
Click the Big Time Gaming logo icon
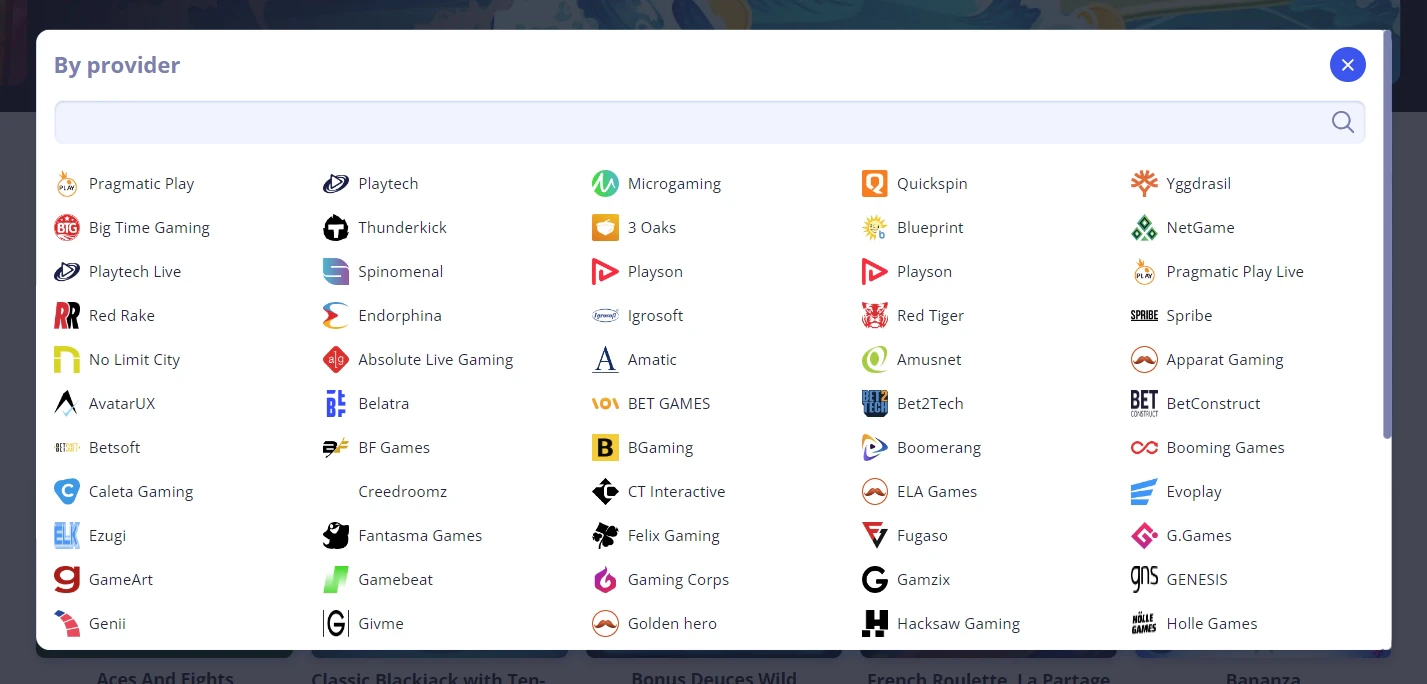click(x=67, y=228)
